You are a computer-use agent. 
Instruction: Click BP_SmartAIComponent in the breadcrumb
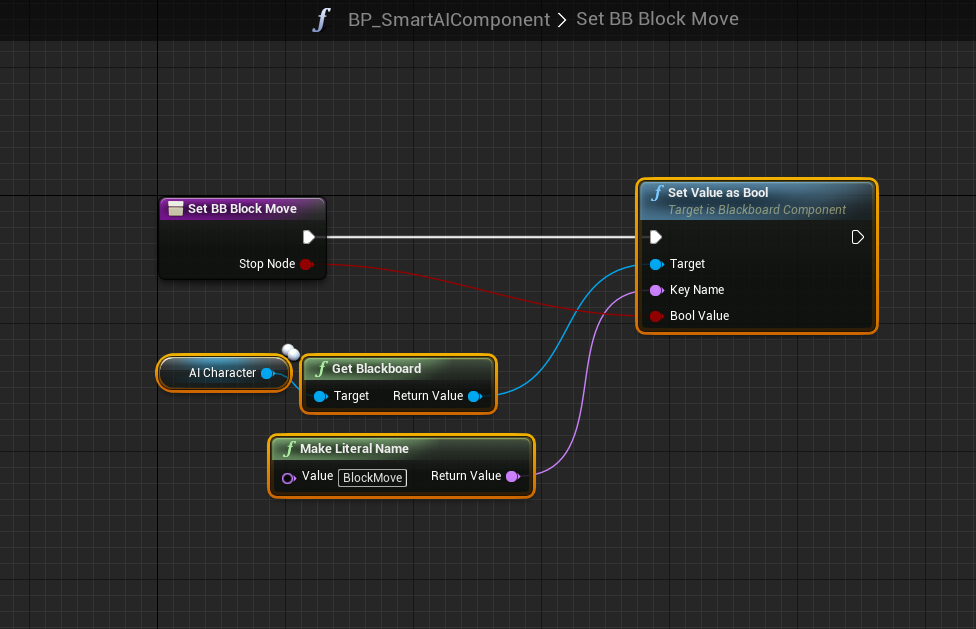pos(448,19)
